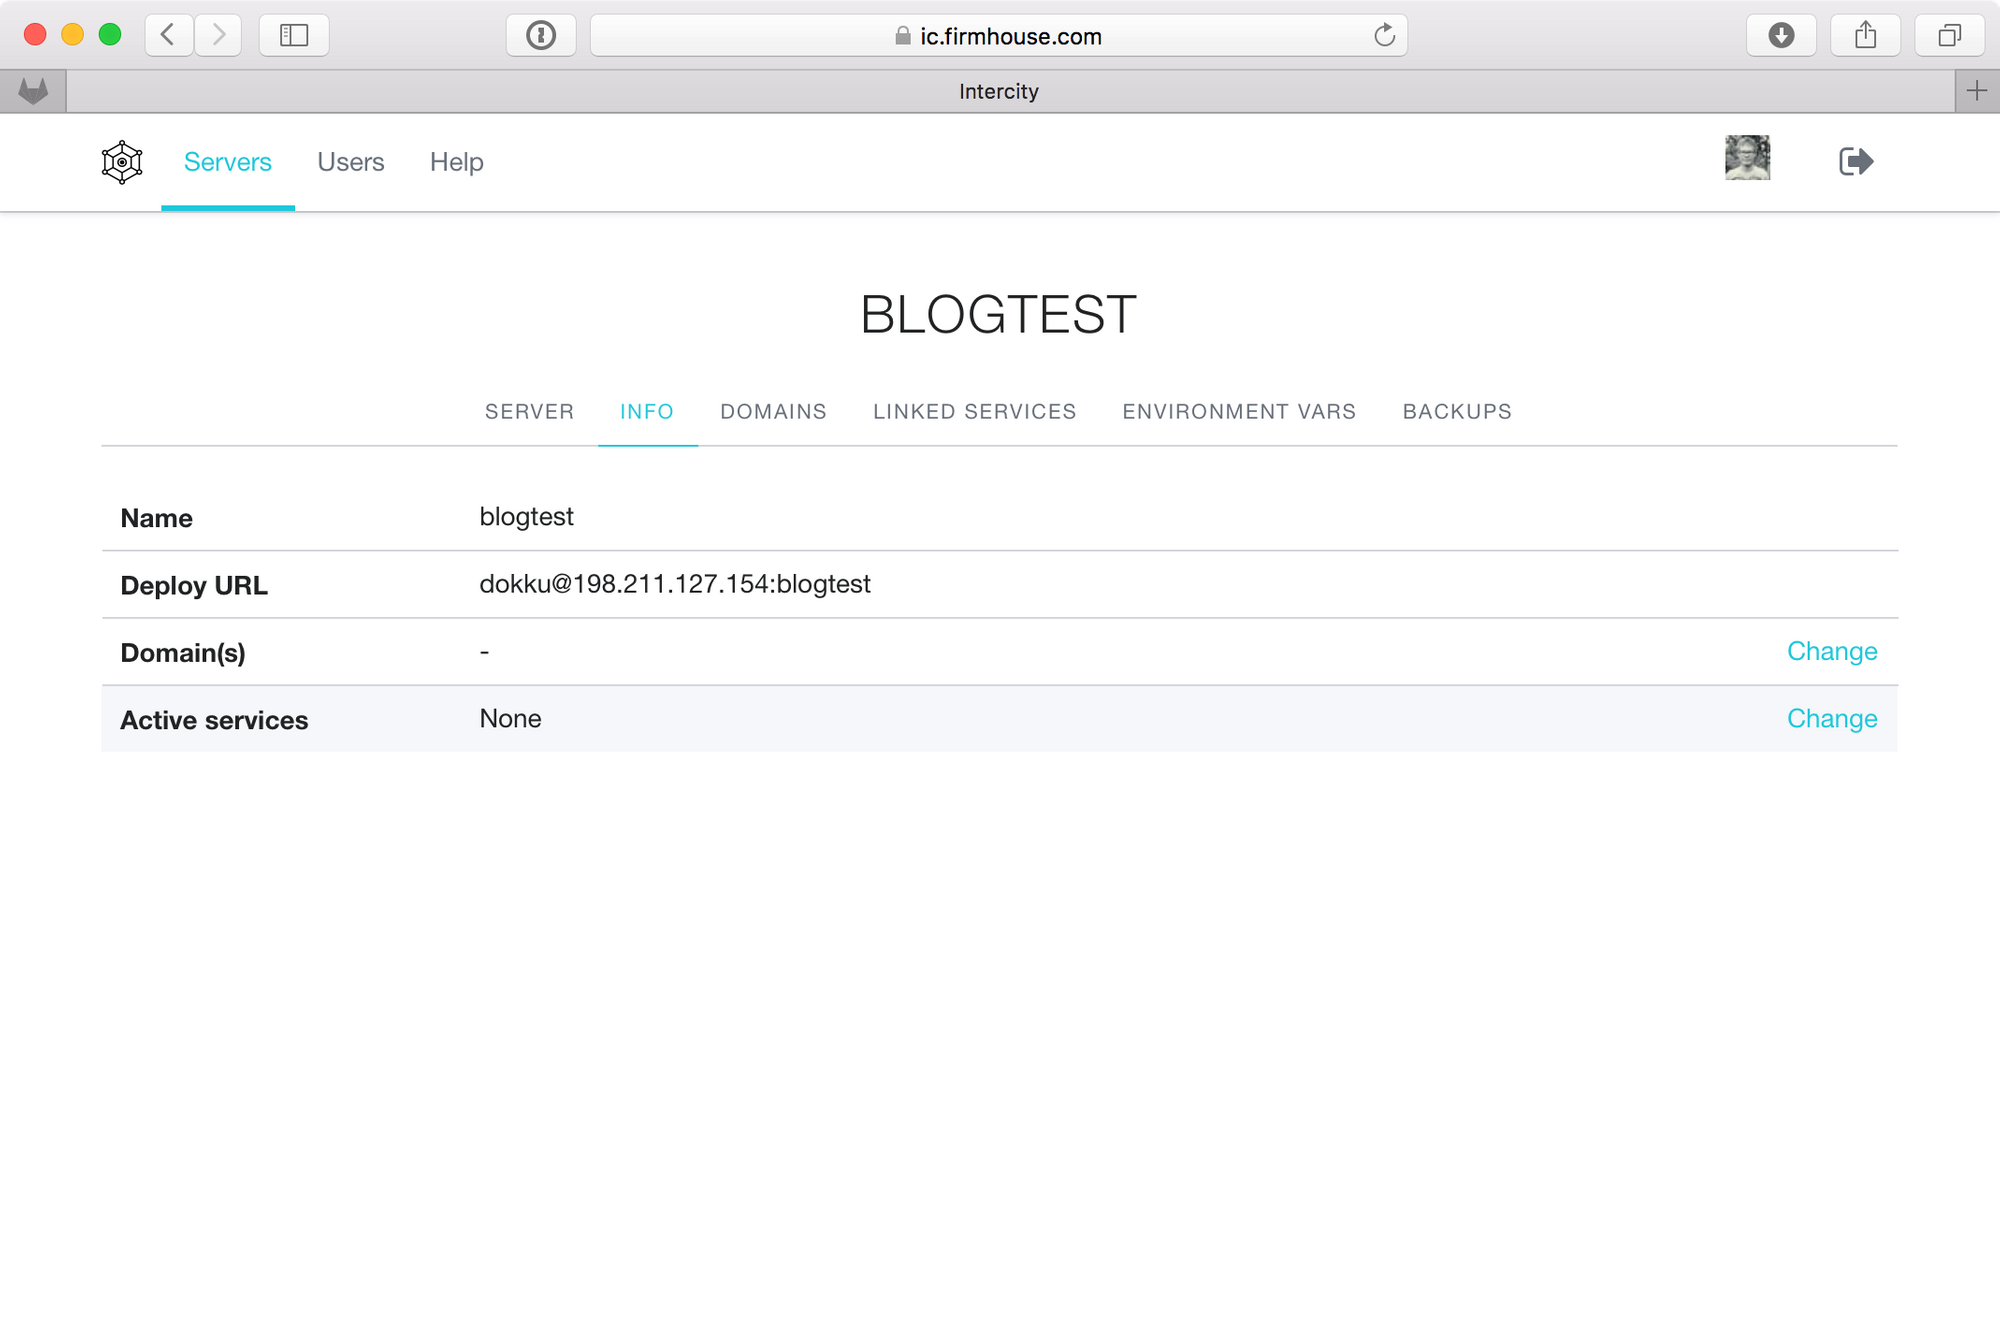Toggle the Safari sidebar button
Screen dimensions: 2000x1334
[294, 36]
